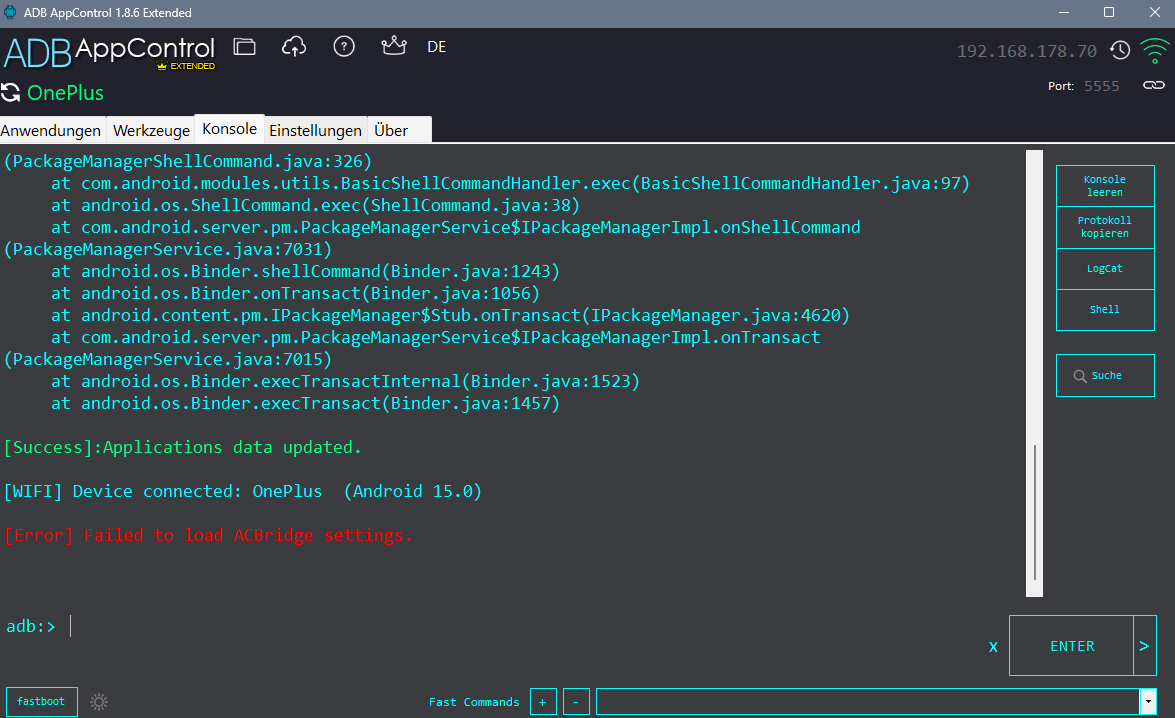The height and width of the screenshot is (718, 1175).
Task: Click the ADB AppControl logo
Action: pyautogui.click(x=109, y=52)
